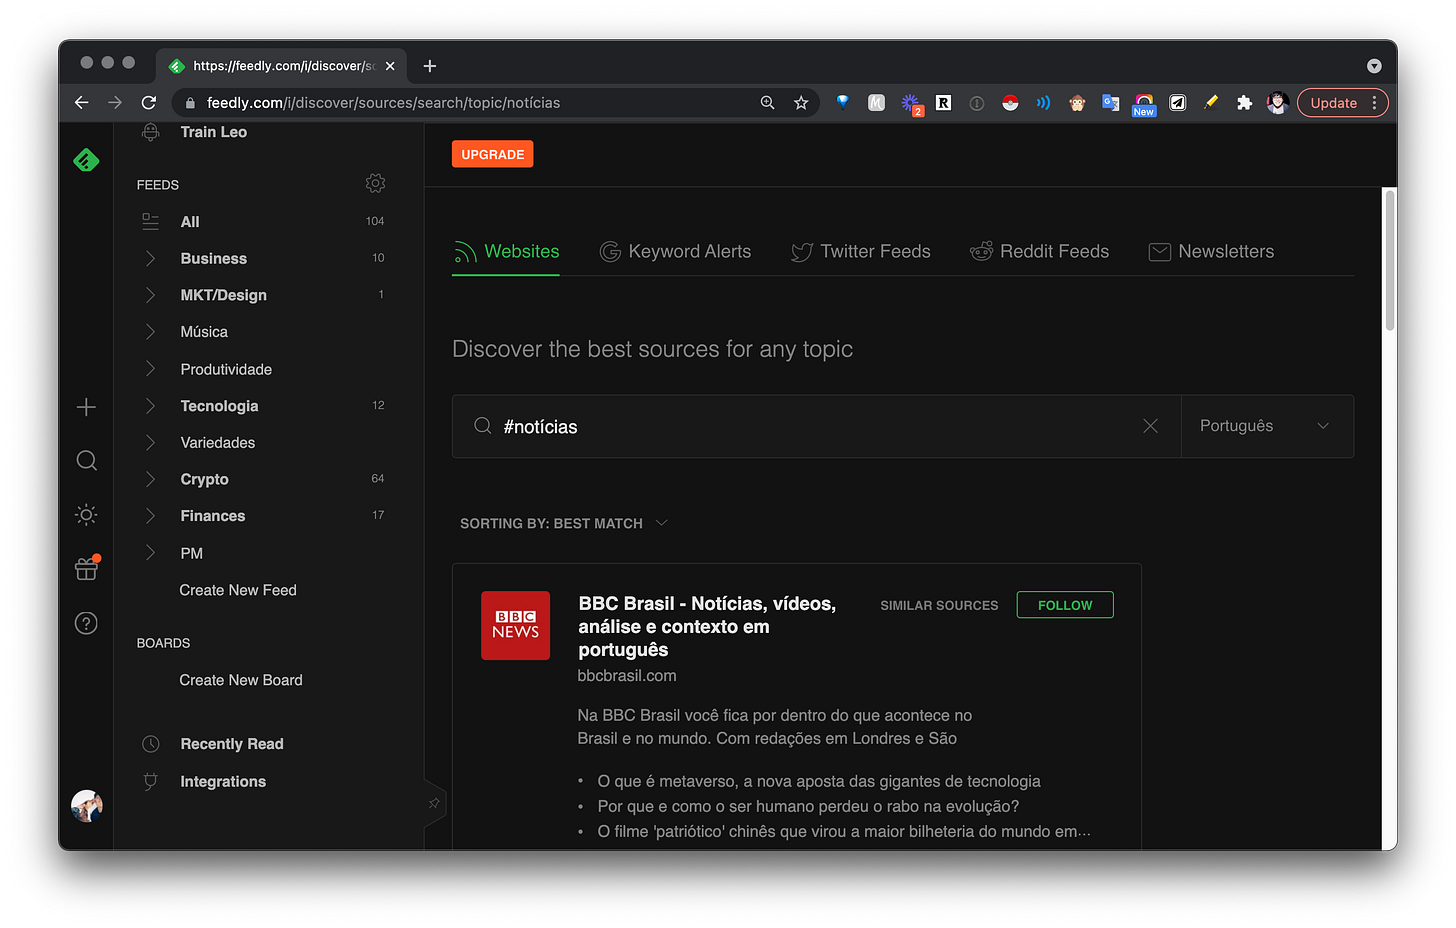Click the black R extension icon
The height and width of the screenshot is (928, 1456).
(x=943, y=103)
